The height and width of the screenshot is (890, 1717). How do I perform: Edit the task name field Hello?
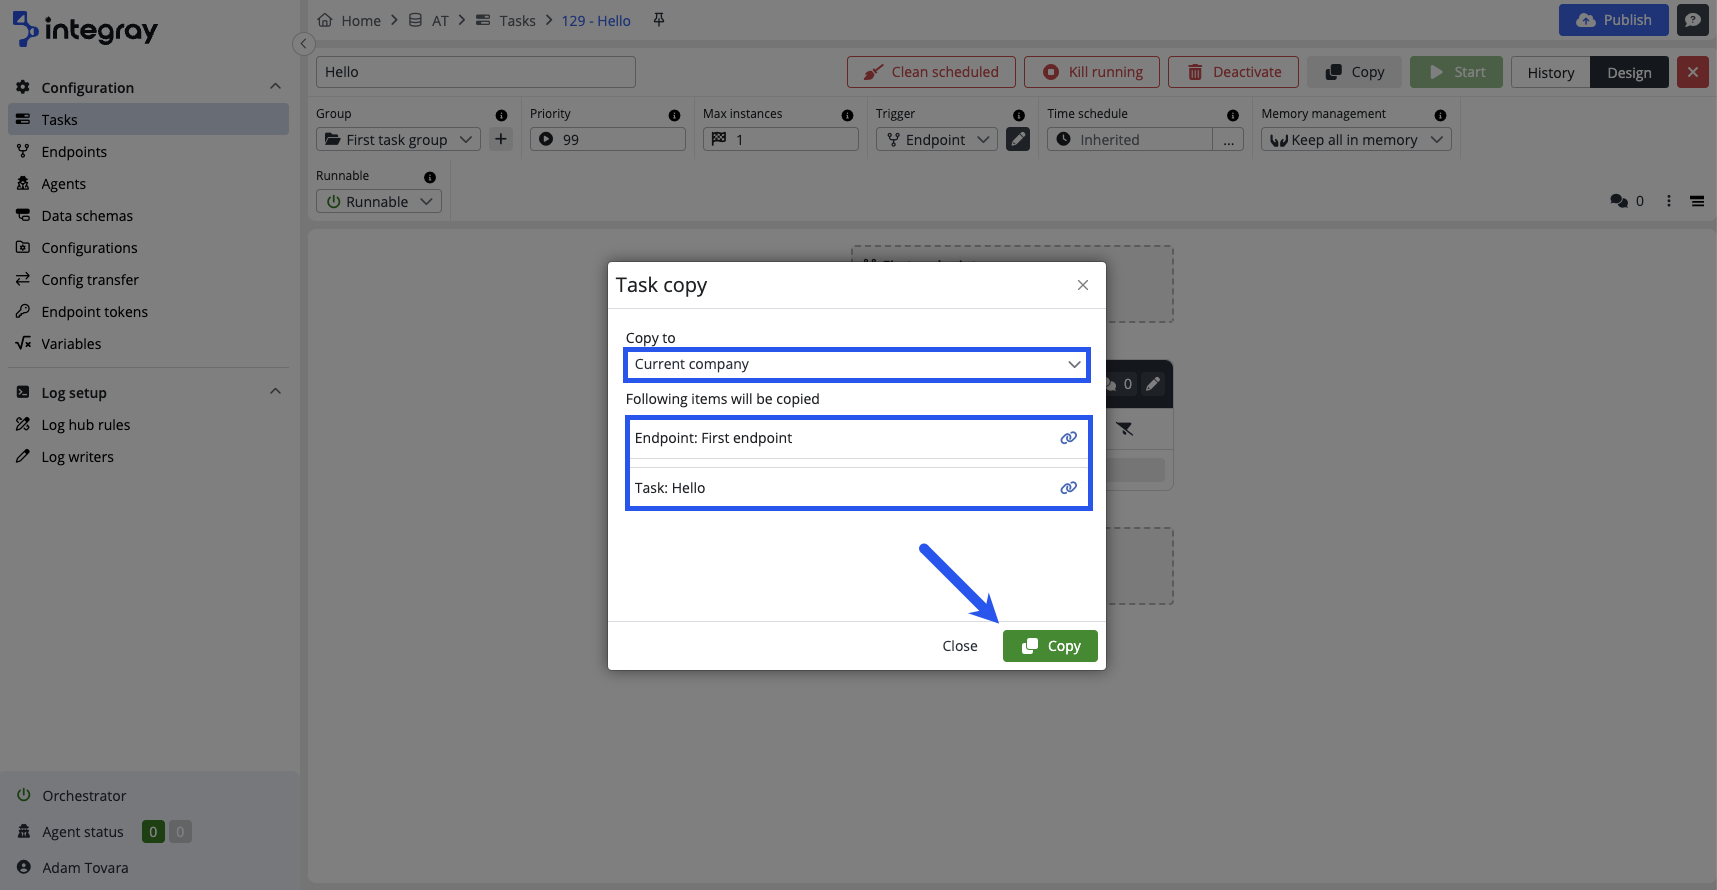476,72
